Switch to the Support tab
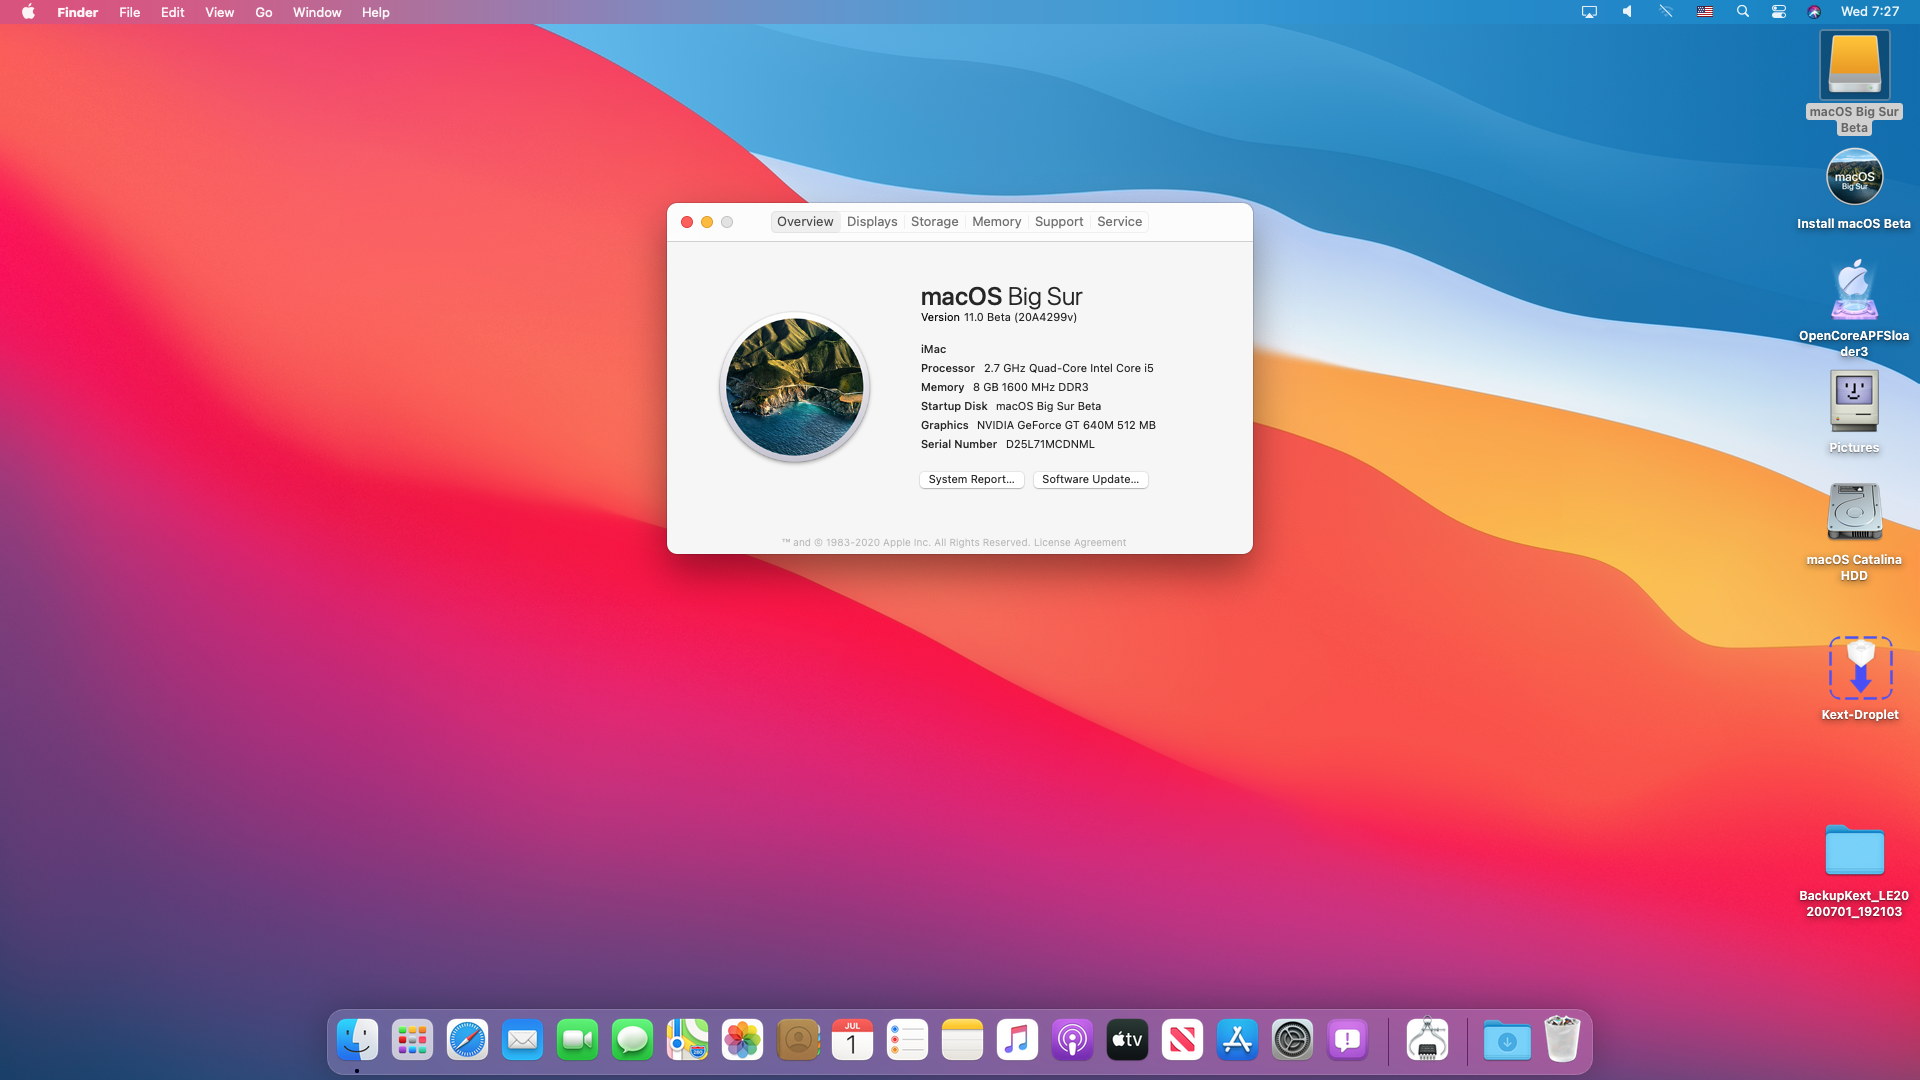 coord(1058,222)
